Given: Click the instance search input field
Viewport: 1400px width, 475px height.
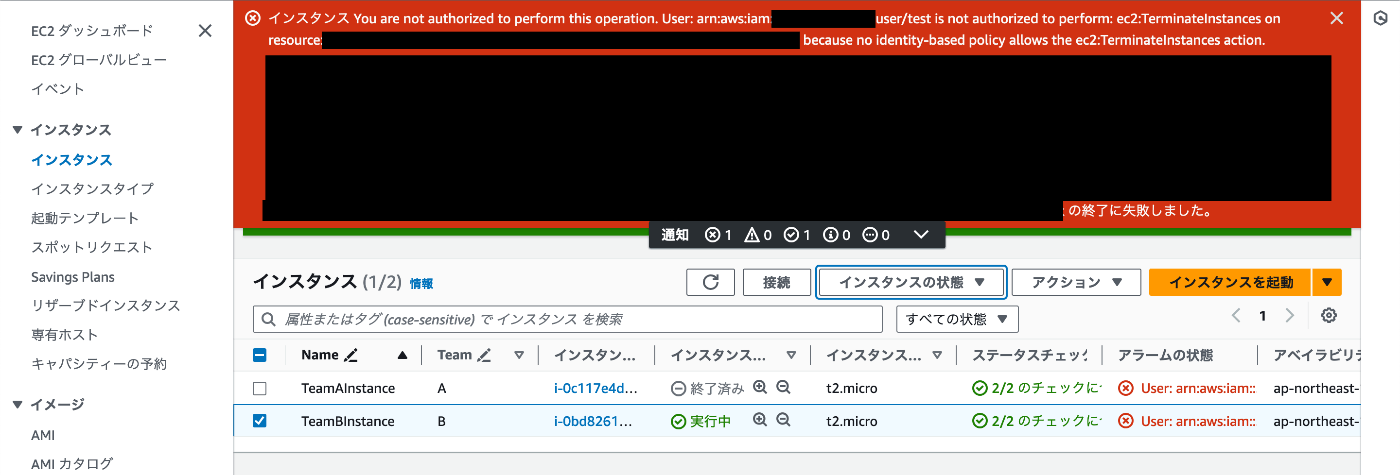Looking at the screenshot, I should click(x=568, y=319).
